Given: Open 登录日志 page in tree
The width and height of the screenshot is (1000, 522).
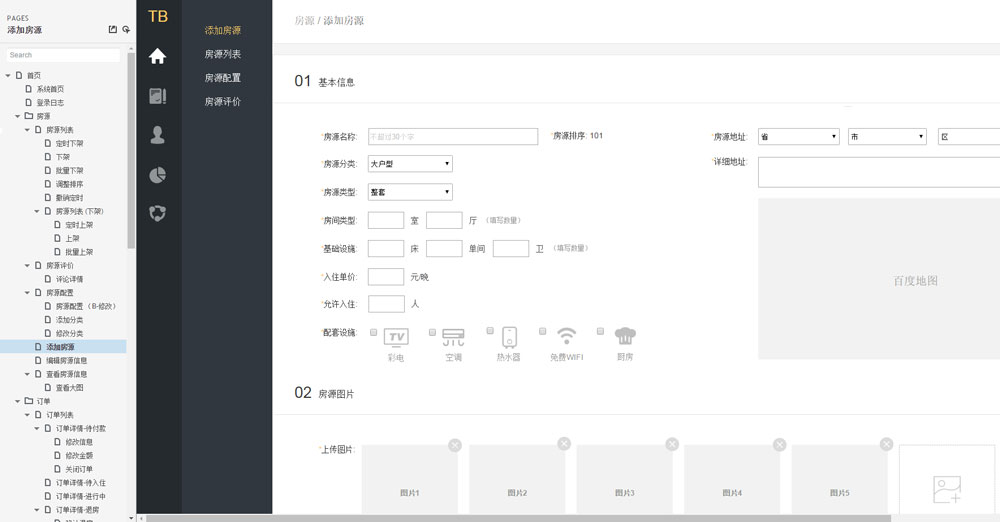Looking at the screenshot, I should 50,102.
